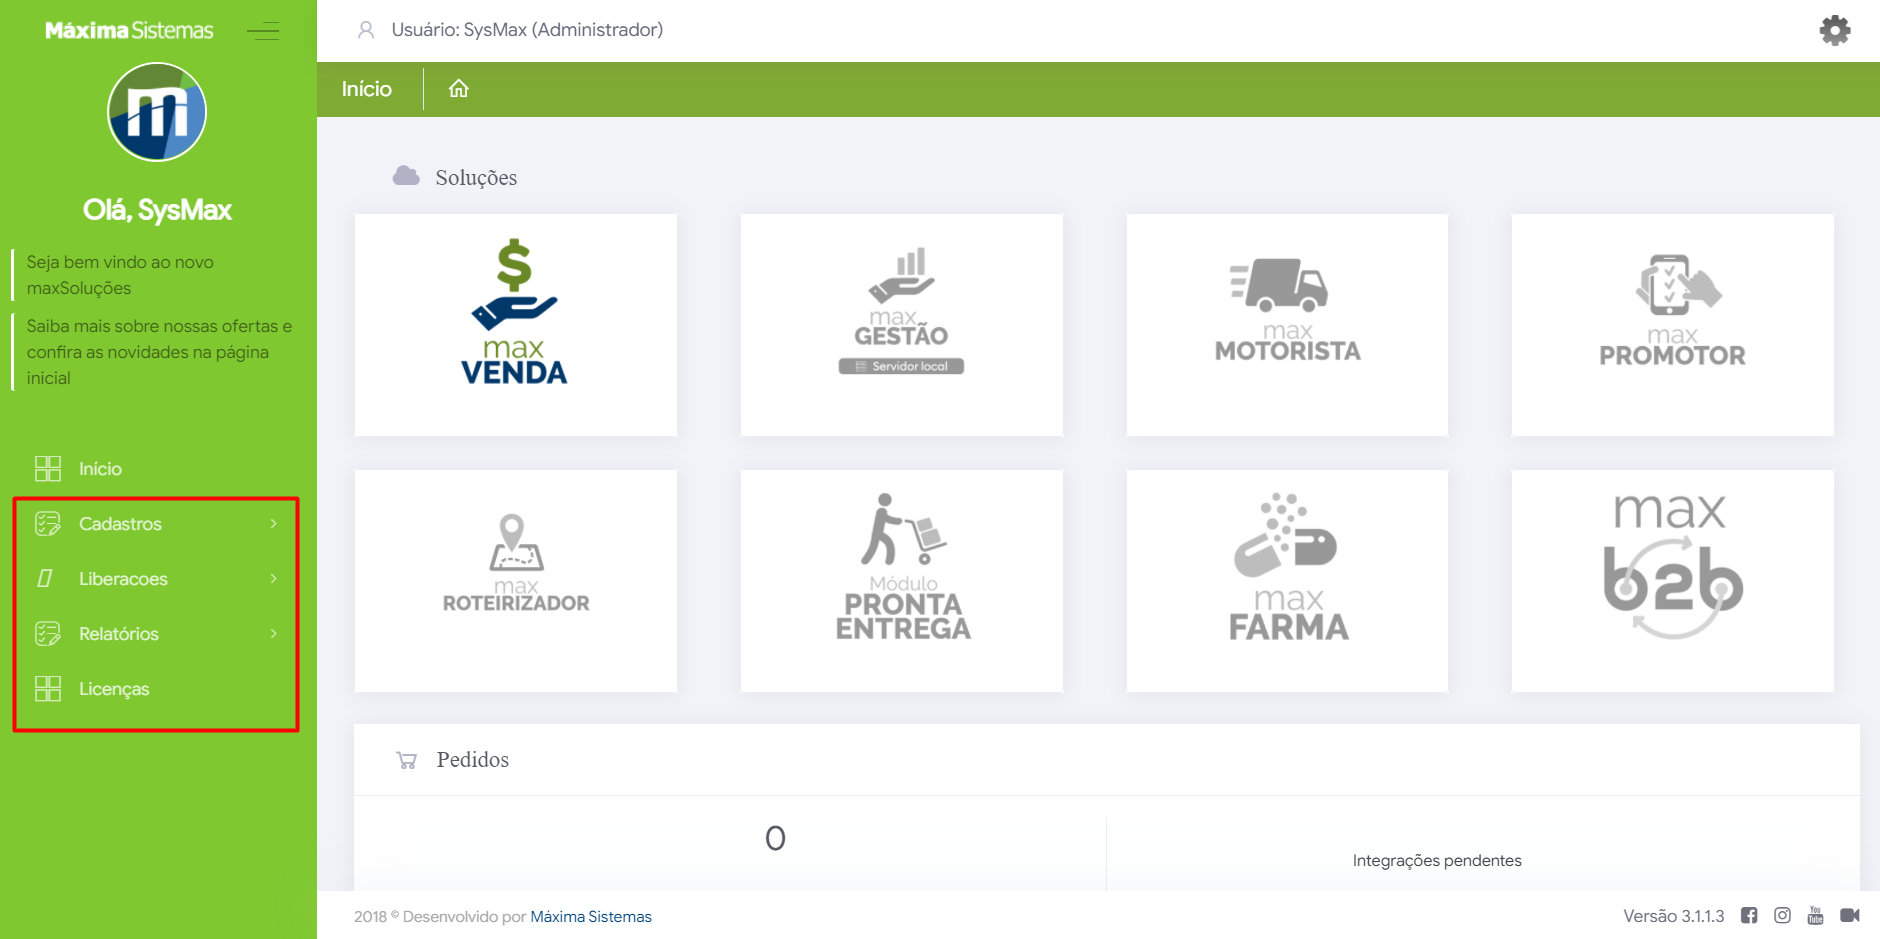The image size is (1880, 939).
Task: Click the Pedidos shopping cart icon
Action: pos(407,760)
